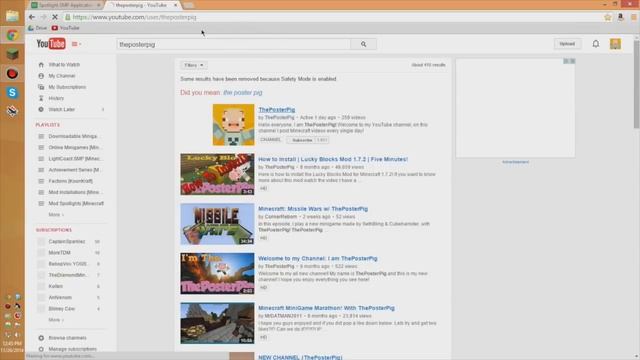The height and width of the screenshot is (360, 640).
Task: Open the Downloadable Minigames playlist
Action: (x=72, y=136)
